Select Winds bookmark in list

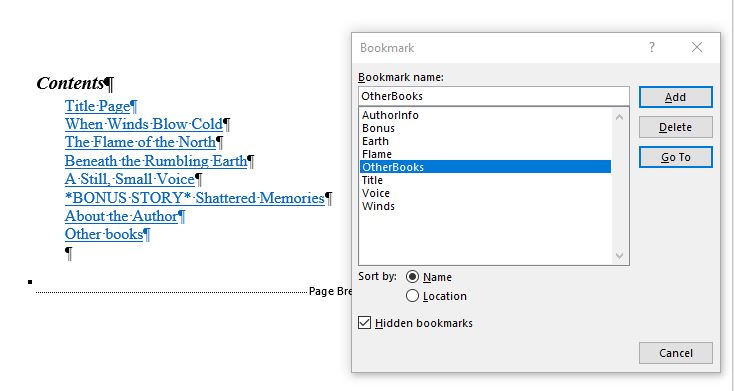485,206
